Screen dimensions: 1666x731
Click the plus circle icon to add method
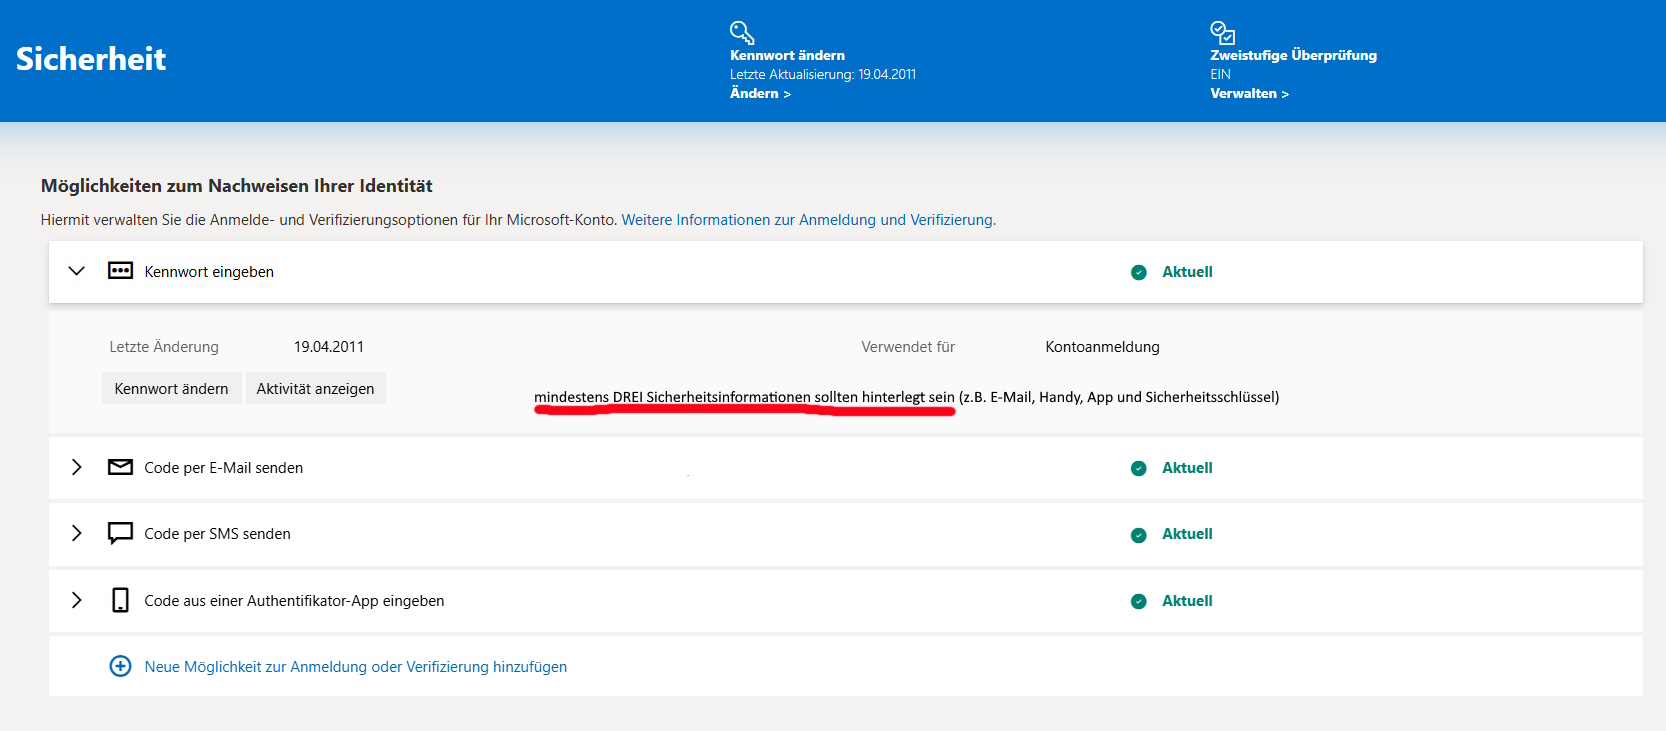click(120, 666)
